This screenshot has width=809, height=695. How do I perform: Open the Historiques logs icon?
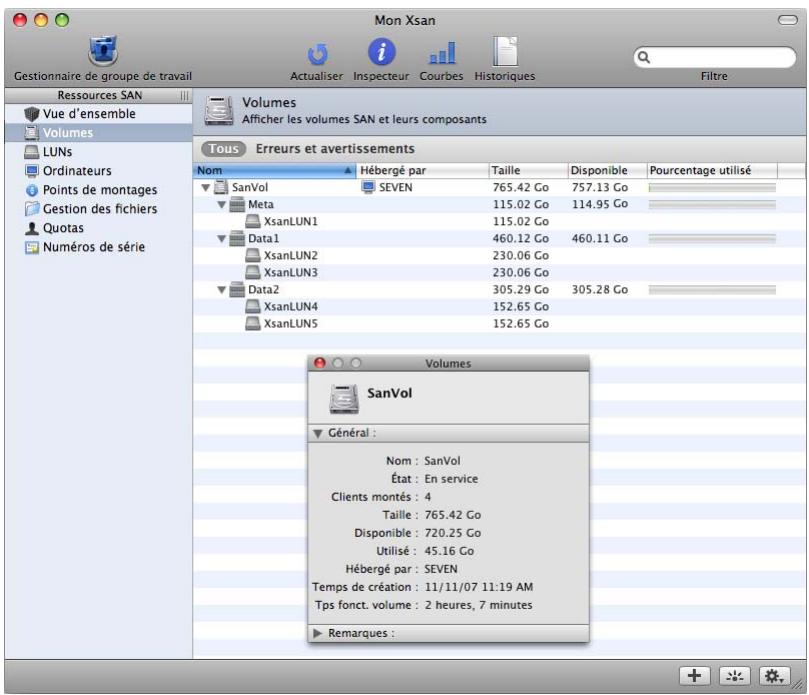[x=505, y=52]
